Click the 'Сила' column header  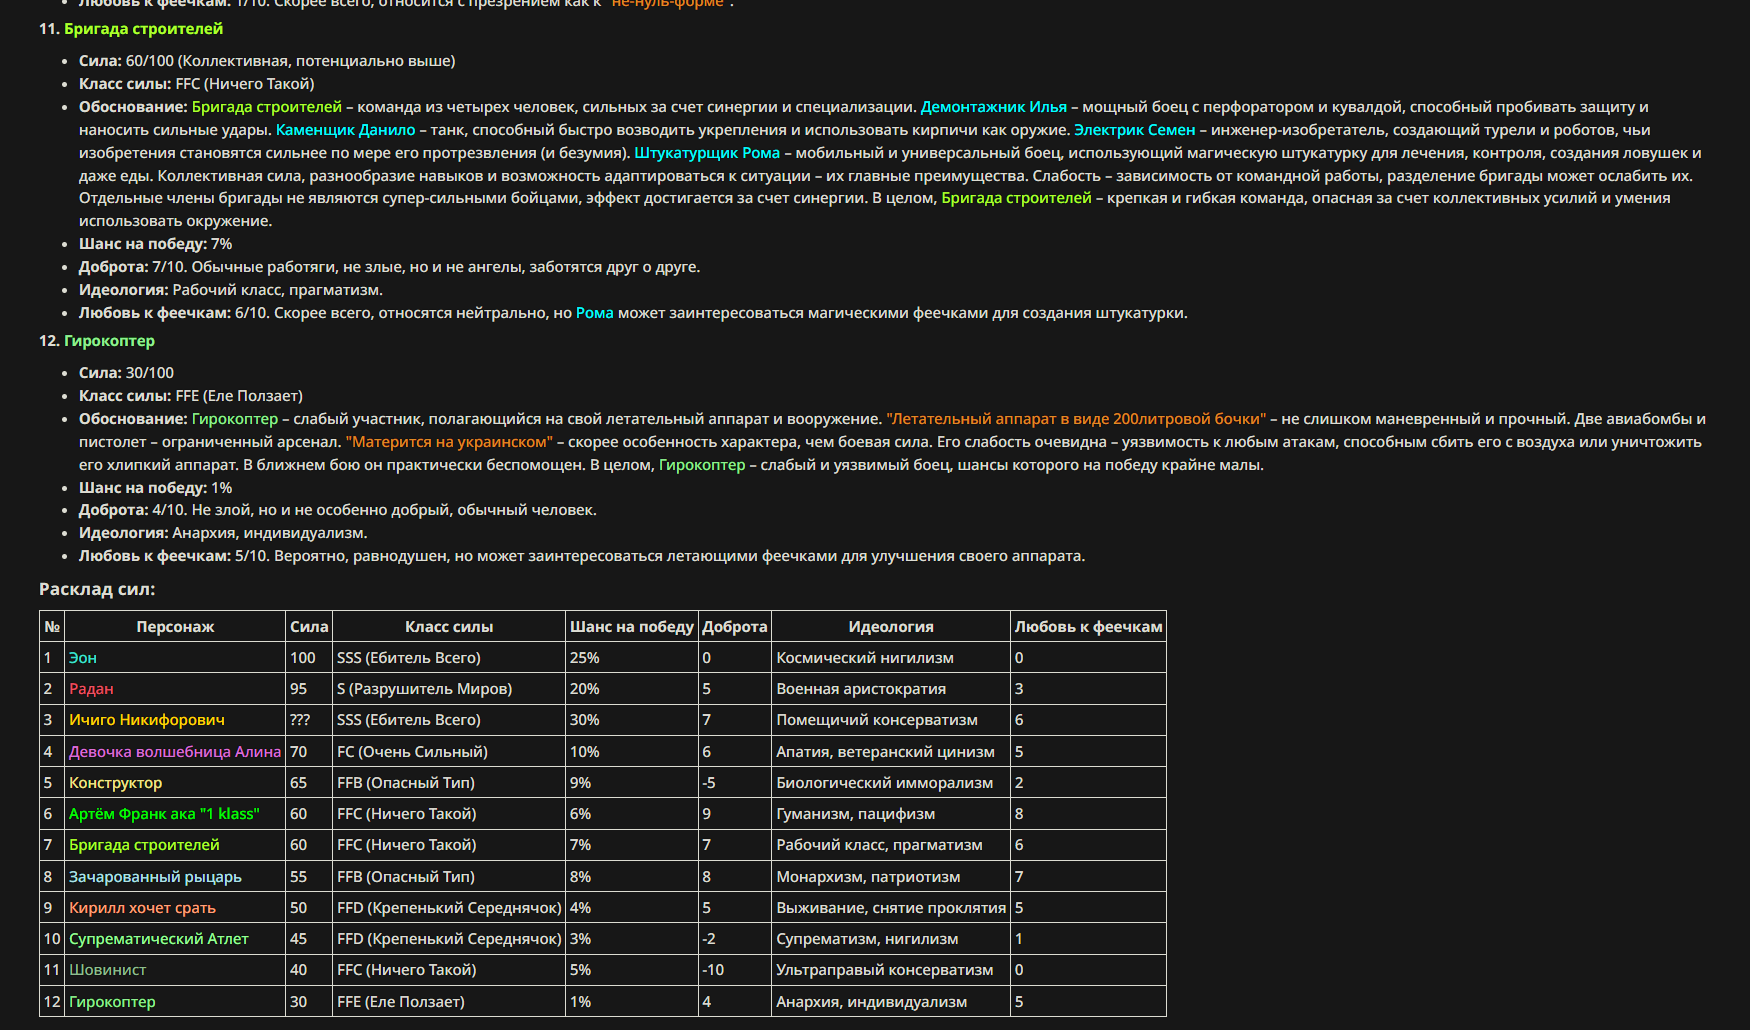(x=309, y=627)
